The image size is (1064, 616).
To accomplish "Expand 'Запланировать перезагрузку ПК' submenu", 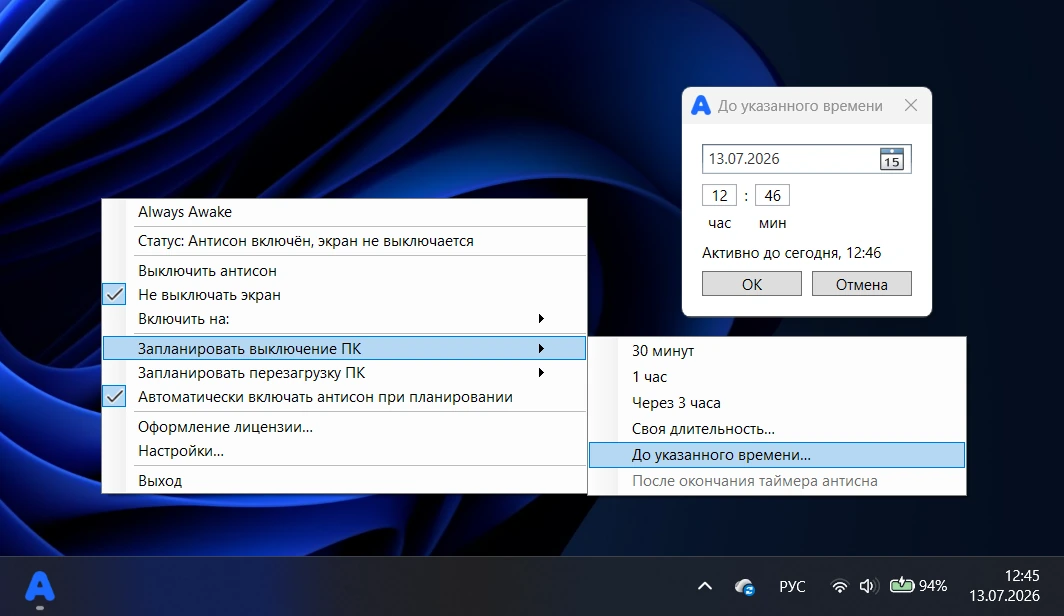I will click(x=344, y=373).
